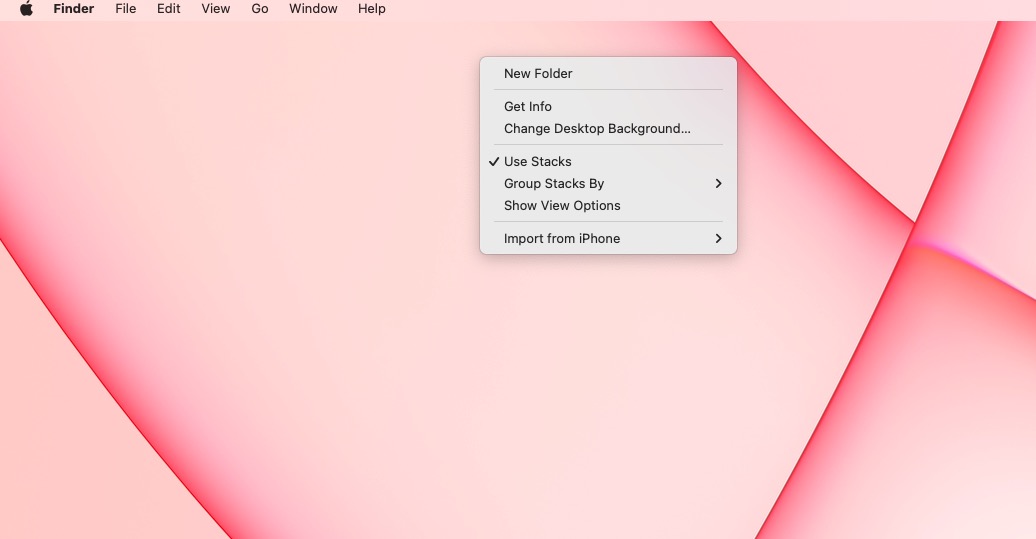The width and height of the screenshot is (1036, 539).
Task: Expand the Group Stacks By submenu arrow
Action: coord(718,184)
